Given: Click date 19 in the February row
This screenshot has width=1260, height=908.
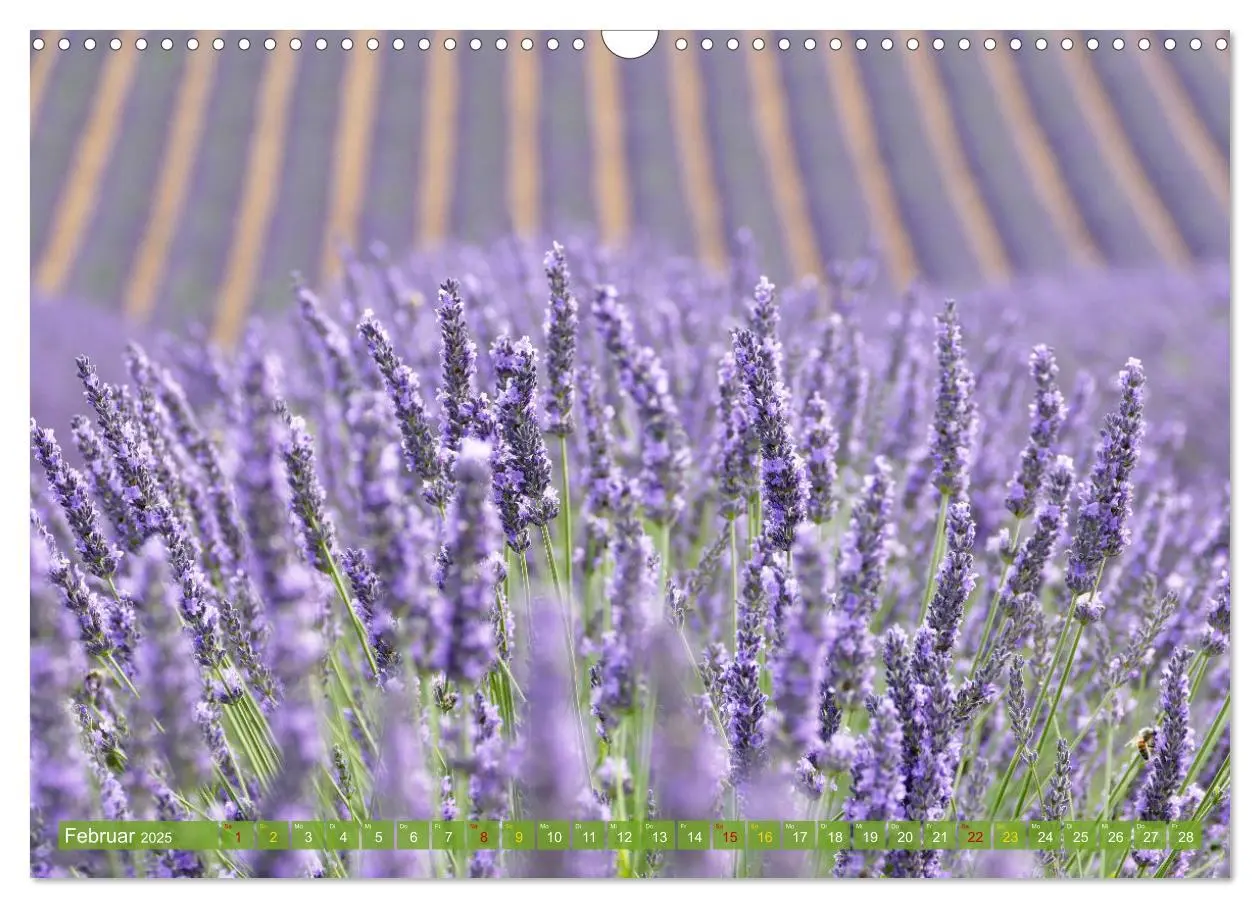Looking at the screenshot, I should click(868, 836).
